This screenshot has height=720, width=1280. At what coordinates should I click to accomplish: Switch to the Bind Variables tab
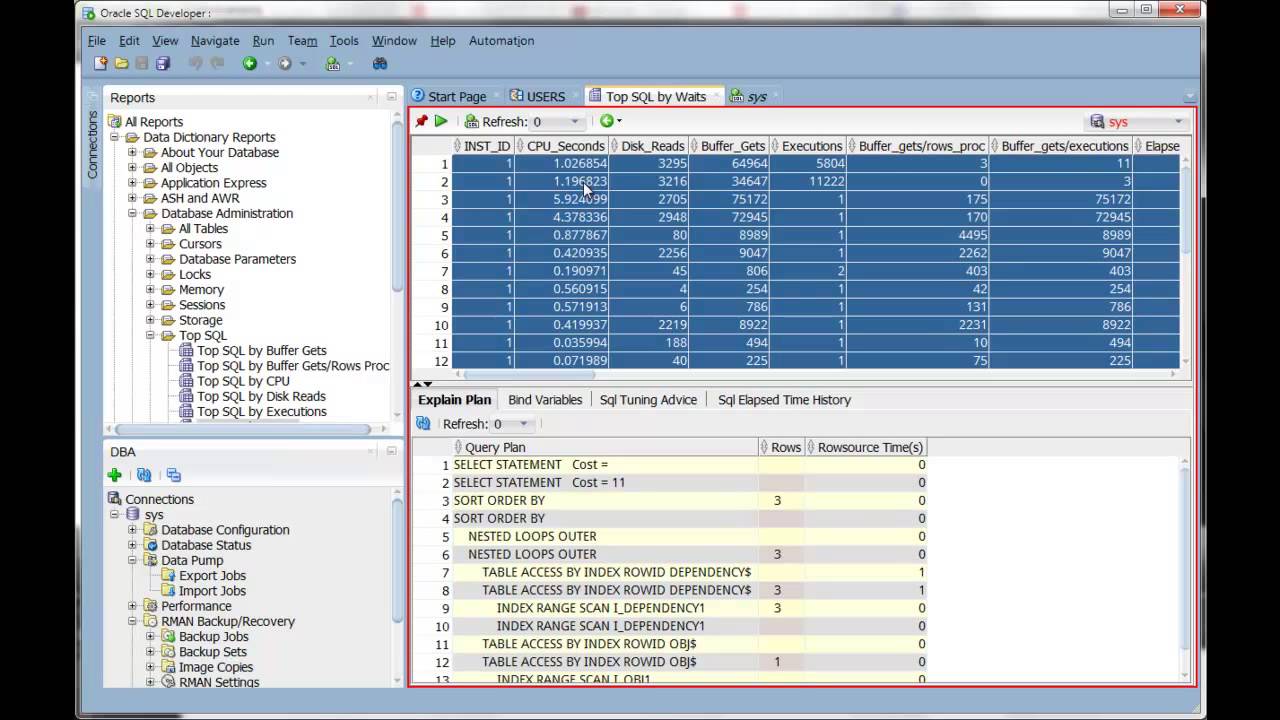coord(545,400)
